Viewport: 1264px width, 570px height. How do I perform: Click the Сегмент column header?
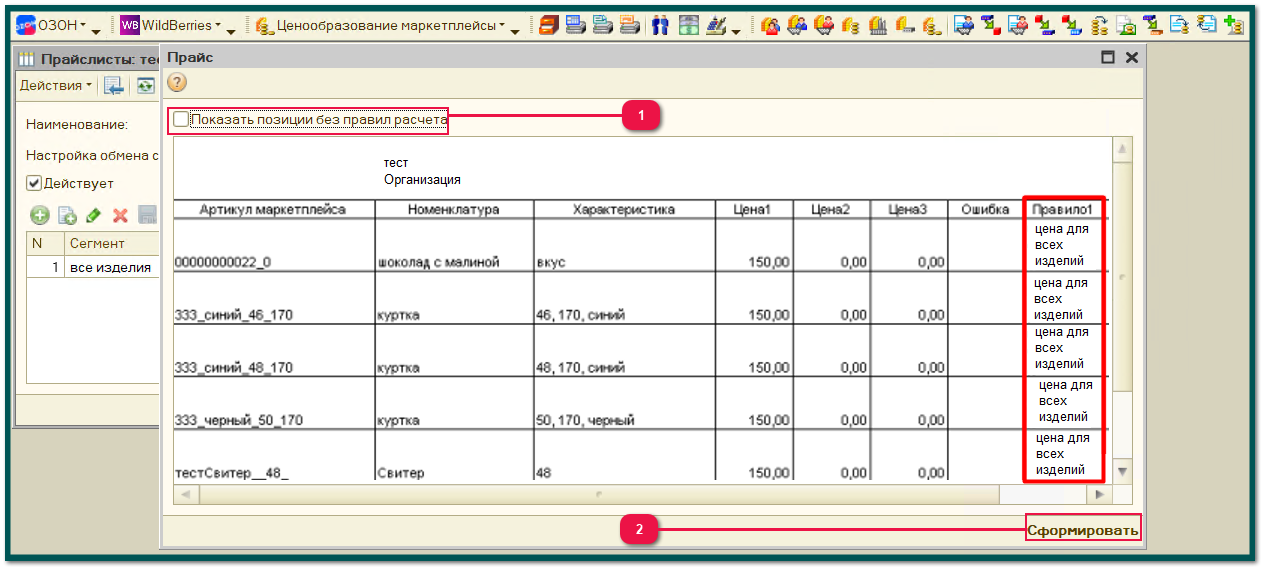point(111,243)
